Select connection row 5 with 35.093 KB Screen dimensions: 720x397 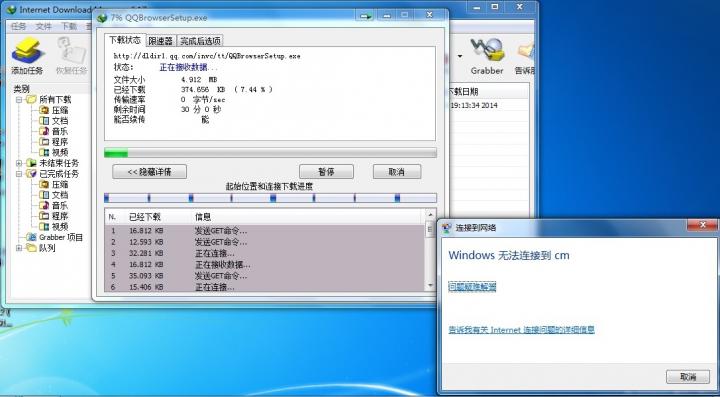[x=265, y=276]
